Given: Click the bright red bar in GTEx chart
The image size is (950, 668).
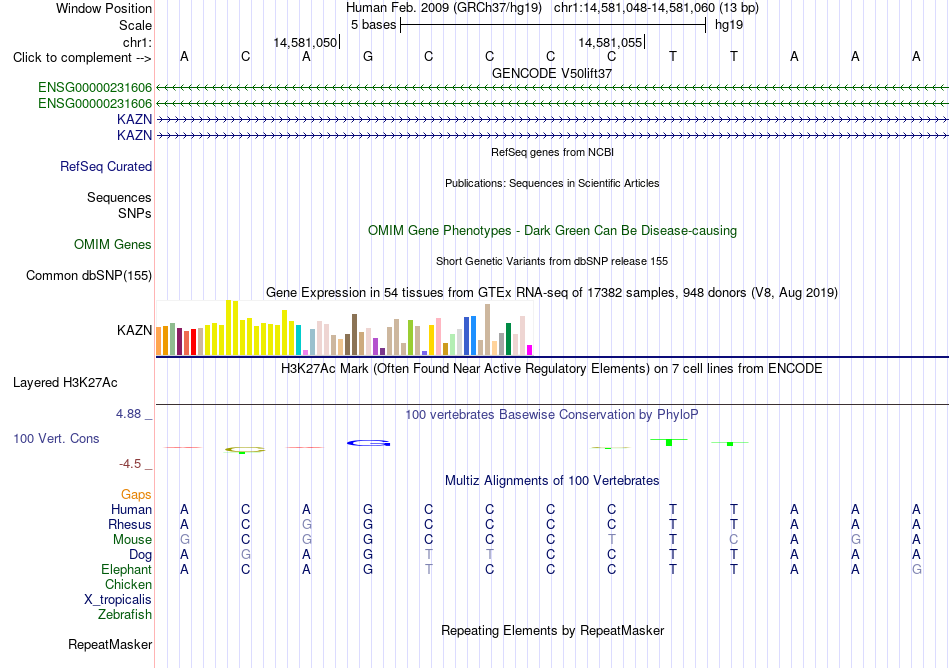Looking at the screenshot, I should tap(193, 342).
